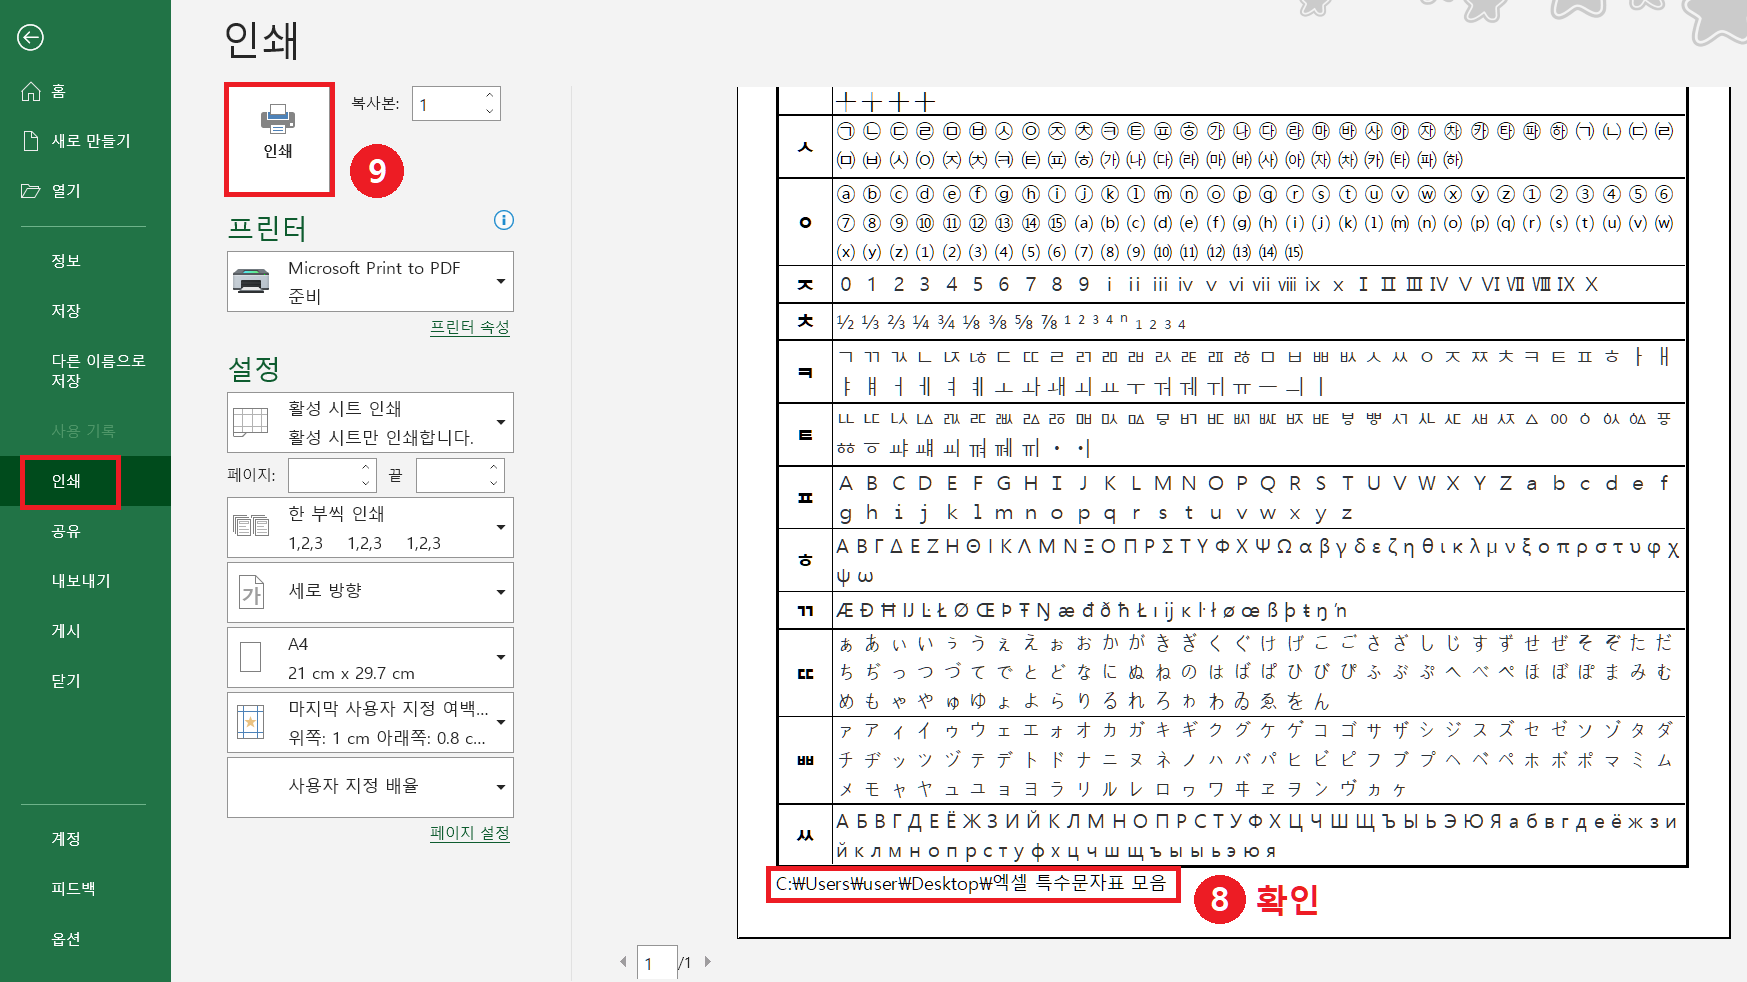This screenshot has width=1747, height=982.
Task: Click the portrait orientation (세로 방향) icon
Action: coord(251,591)
